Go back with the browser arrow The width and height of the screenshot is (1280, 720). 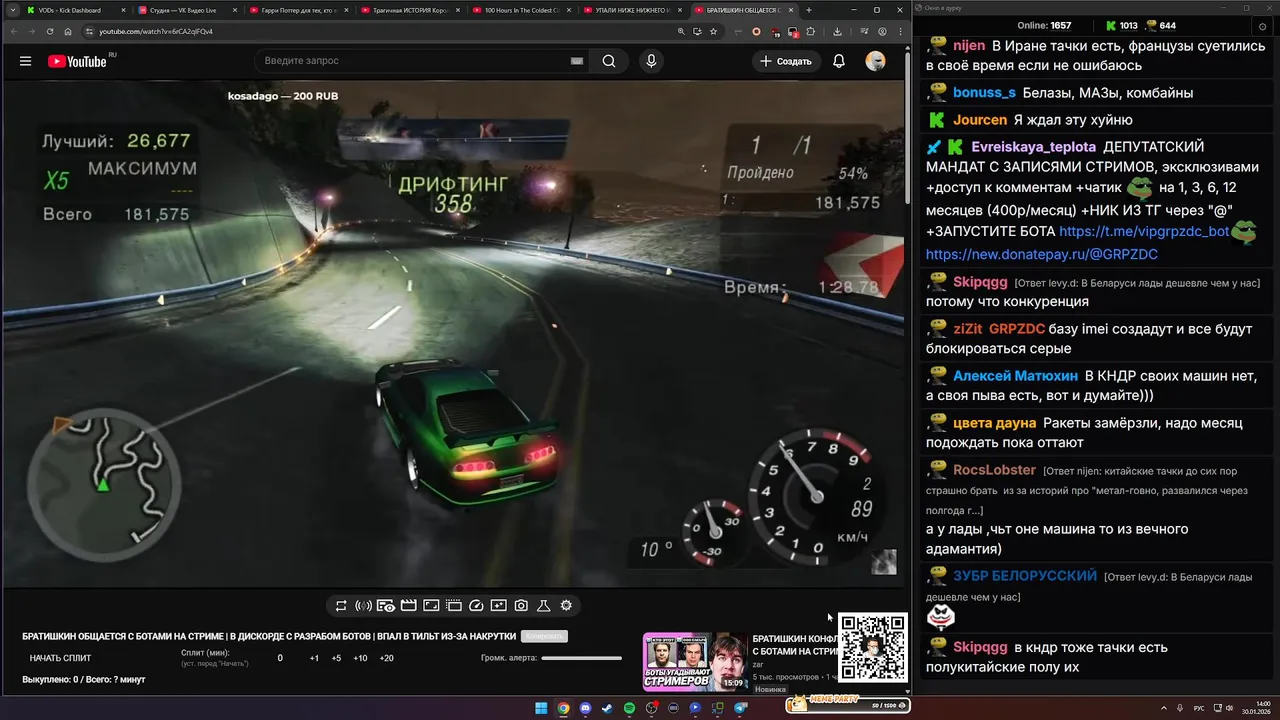point(13,31)
